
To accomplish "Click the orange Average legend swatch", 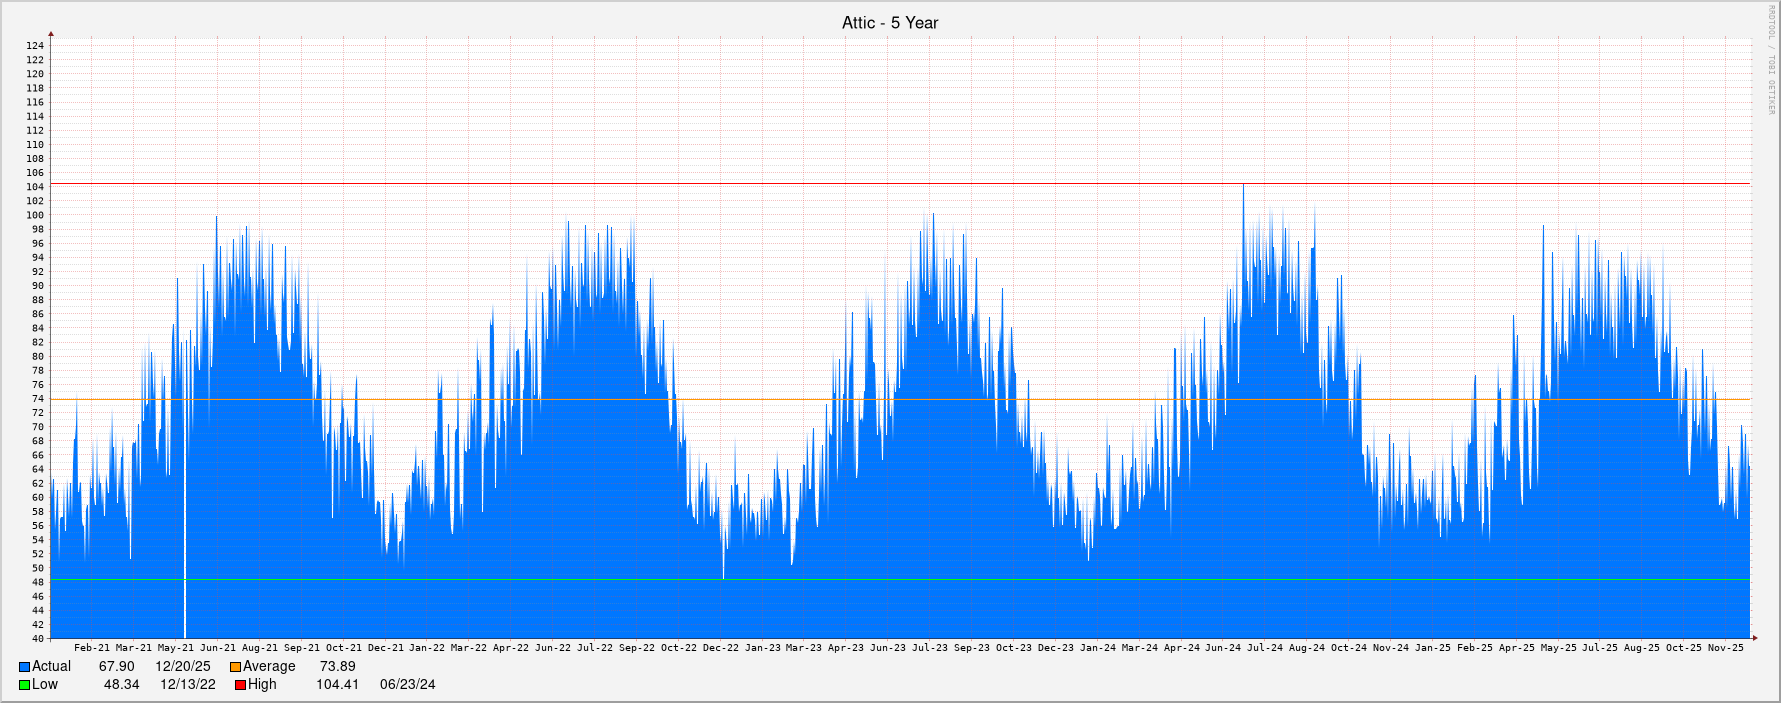I will 235,667.
